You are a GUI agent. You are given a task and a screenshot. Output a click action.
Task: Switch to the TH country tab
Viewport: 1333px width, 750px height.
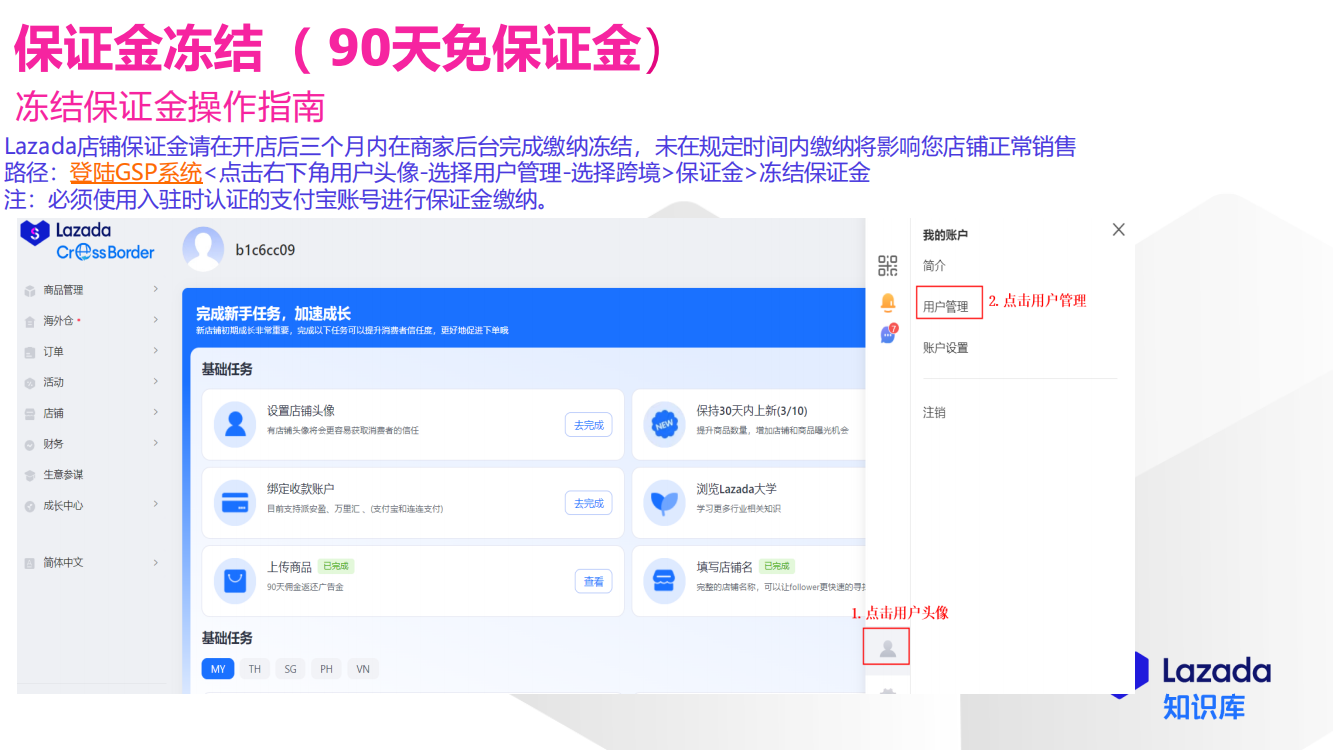(x=255, y=669)
